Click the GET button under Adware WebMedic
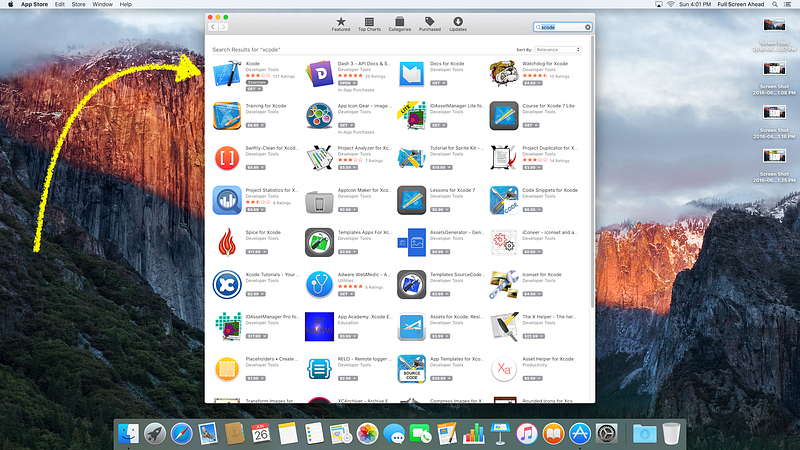The width and height of the screenshot is (800, 450). coord(346,294)
